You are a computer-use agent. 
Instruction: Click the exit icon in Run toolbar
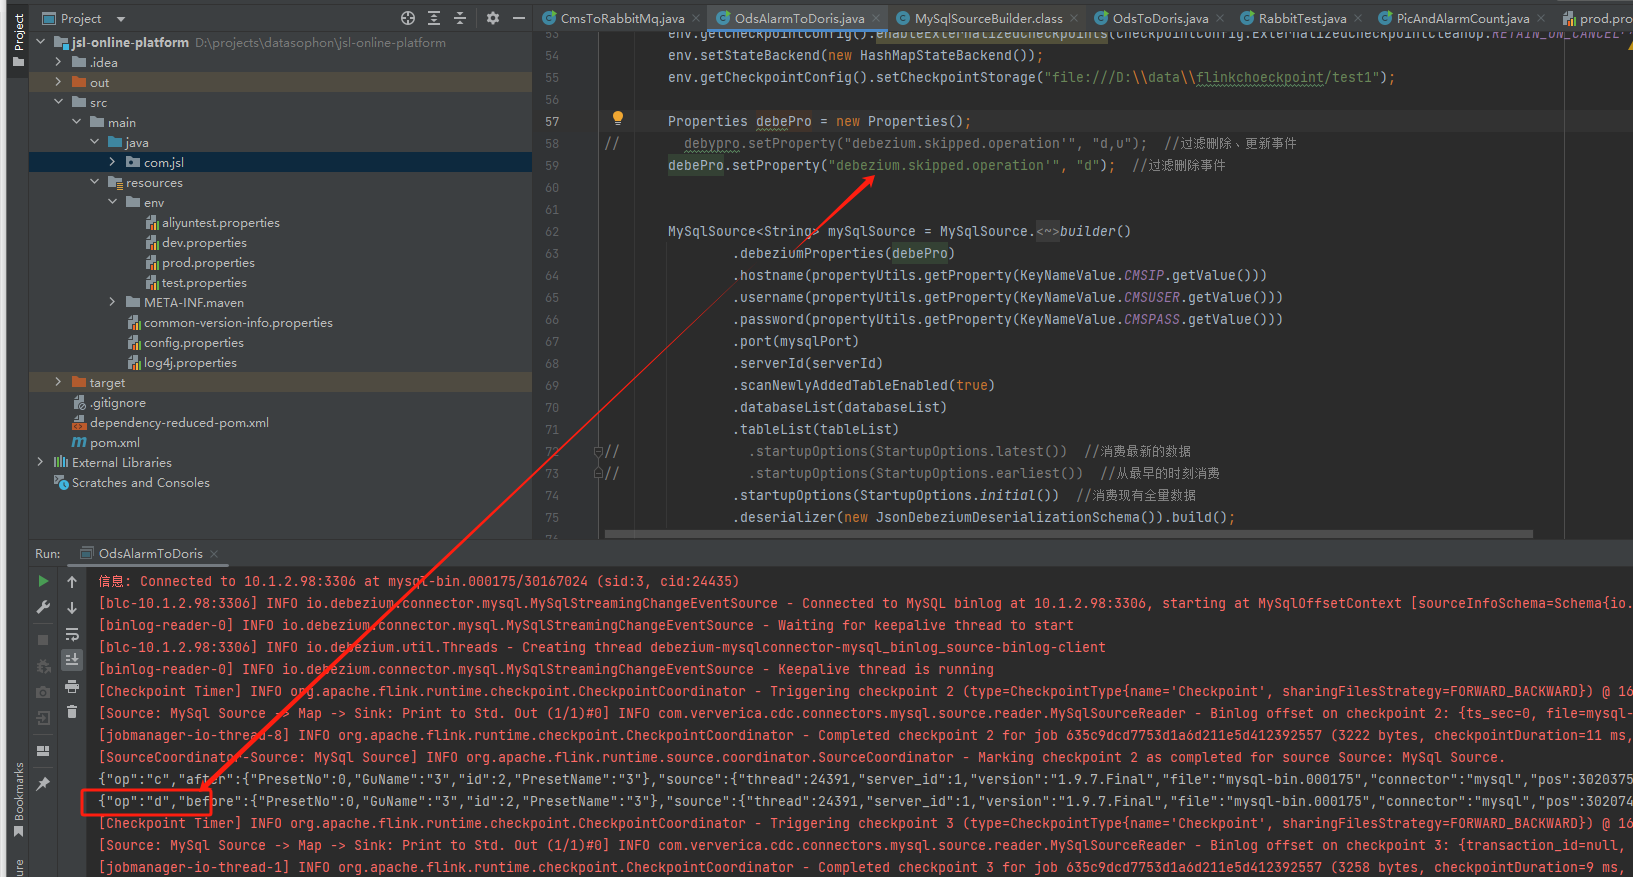[x=43, y=718]
